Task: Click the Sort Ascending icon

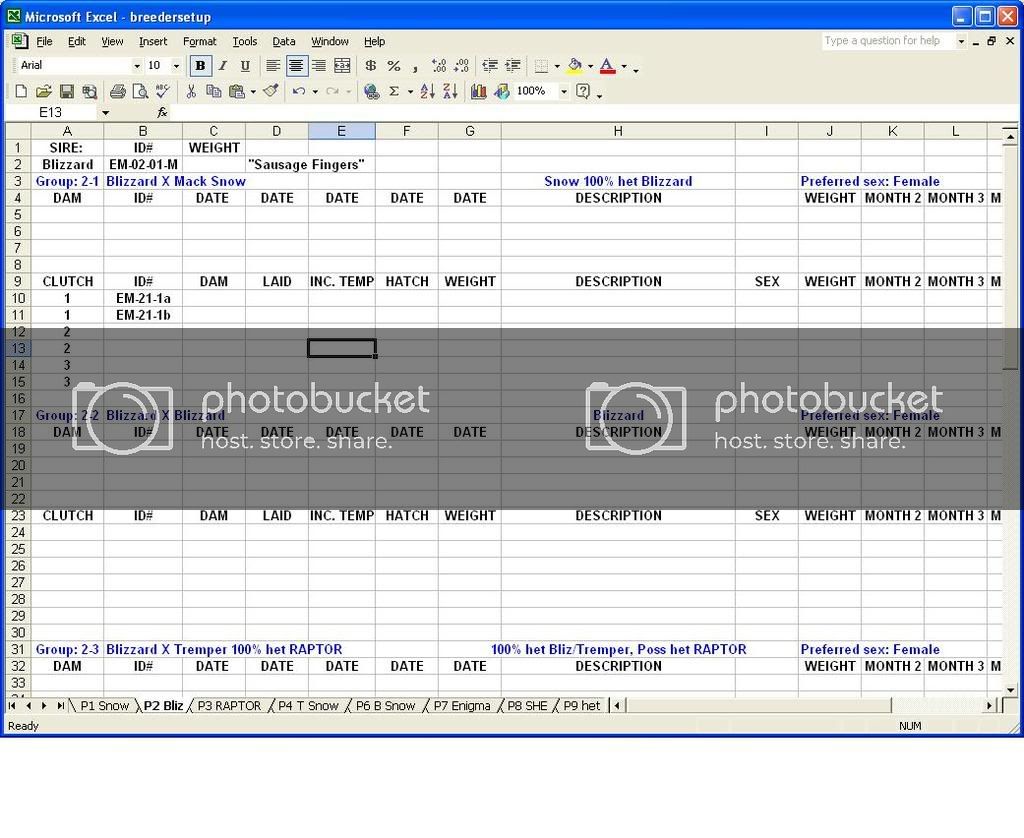Action: 429,91
